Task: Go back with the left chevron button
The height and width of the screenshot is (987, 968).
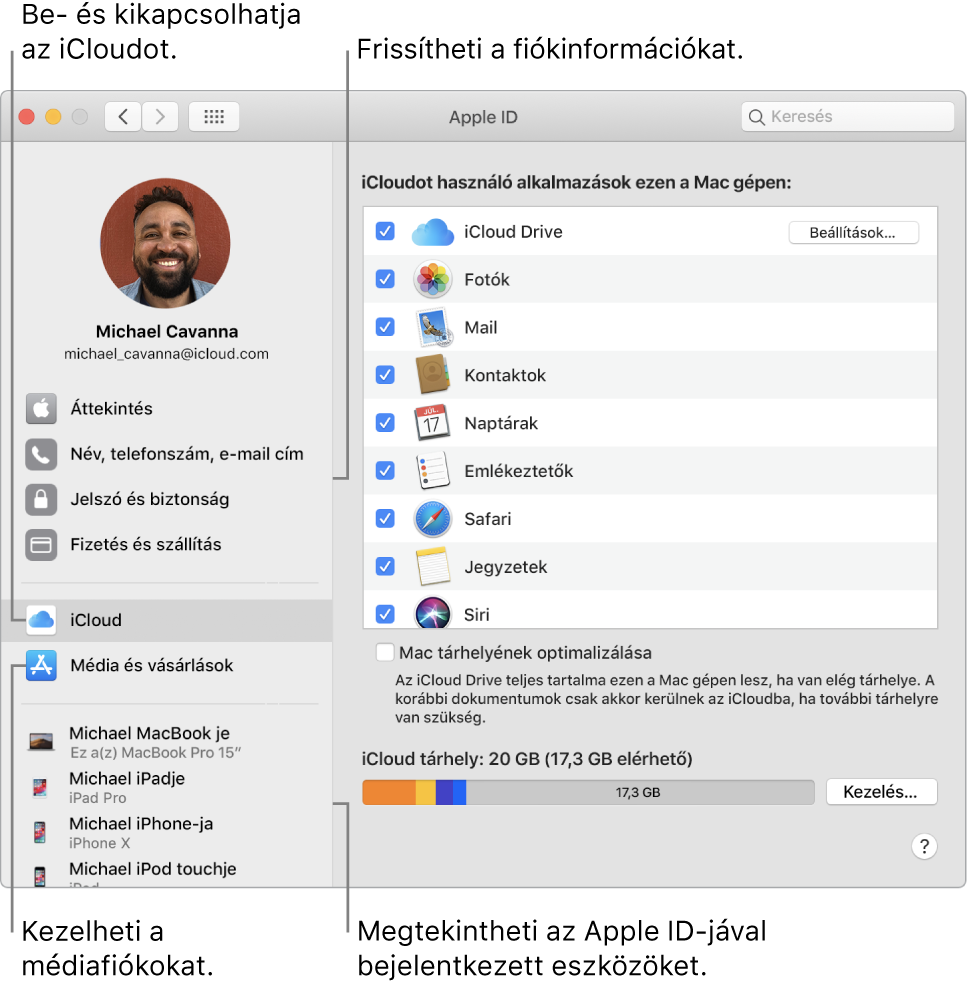Action: [123, 116]
